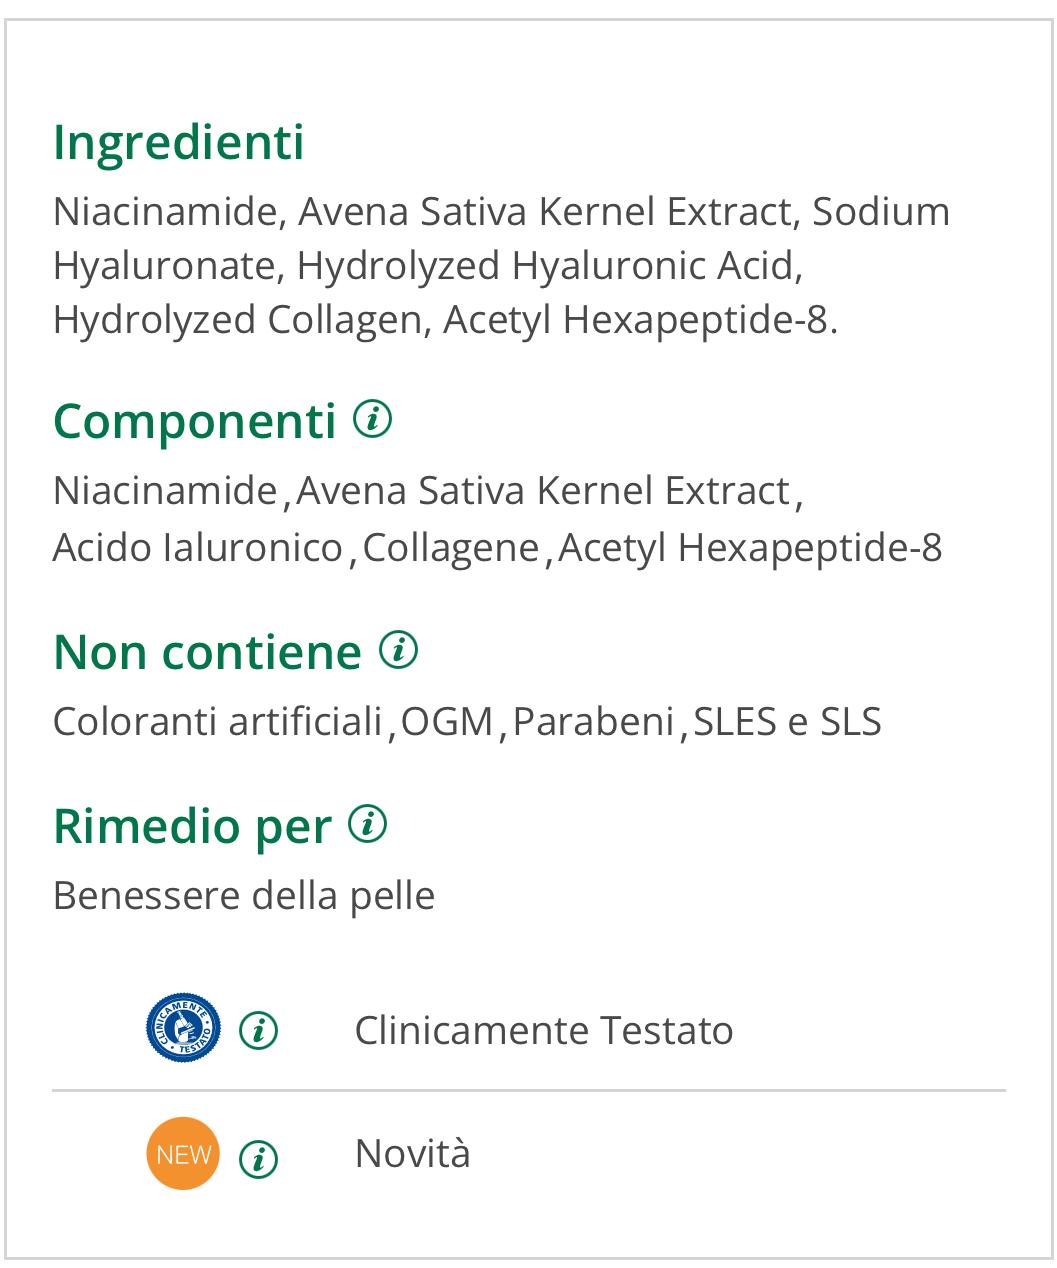Expand the Non contiene section
This screenshot has height=1268, width=1057.
[210, 653]
